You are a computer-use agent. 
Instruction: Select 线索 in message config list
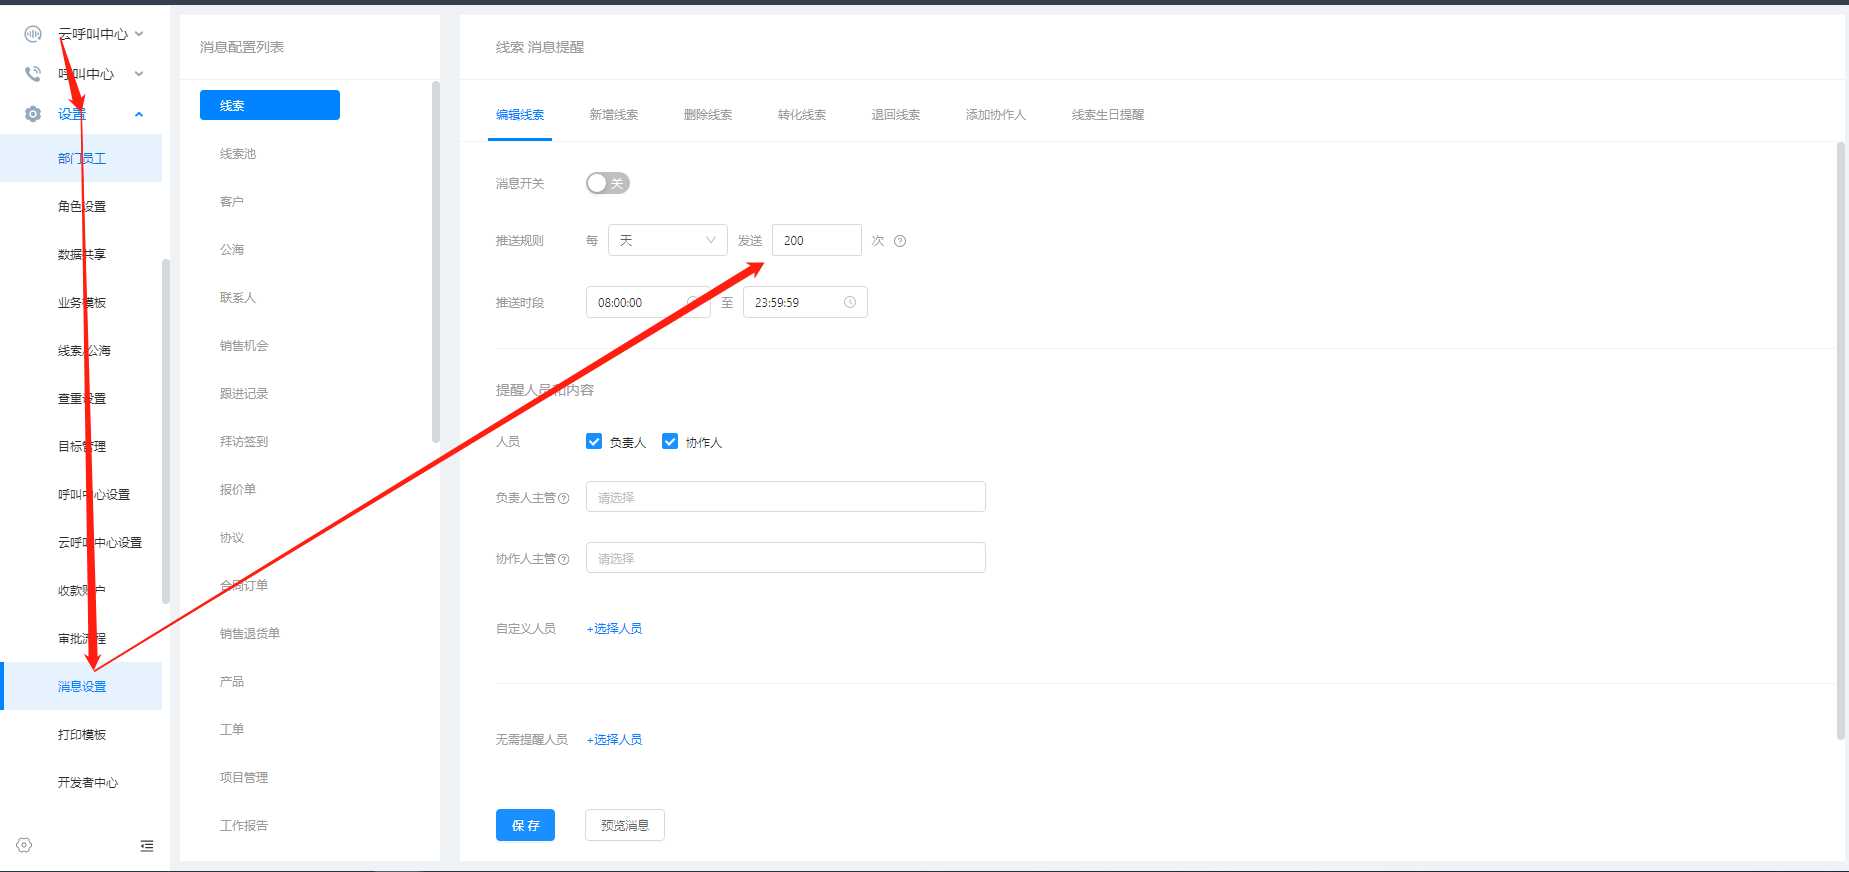click(270, 105)
